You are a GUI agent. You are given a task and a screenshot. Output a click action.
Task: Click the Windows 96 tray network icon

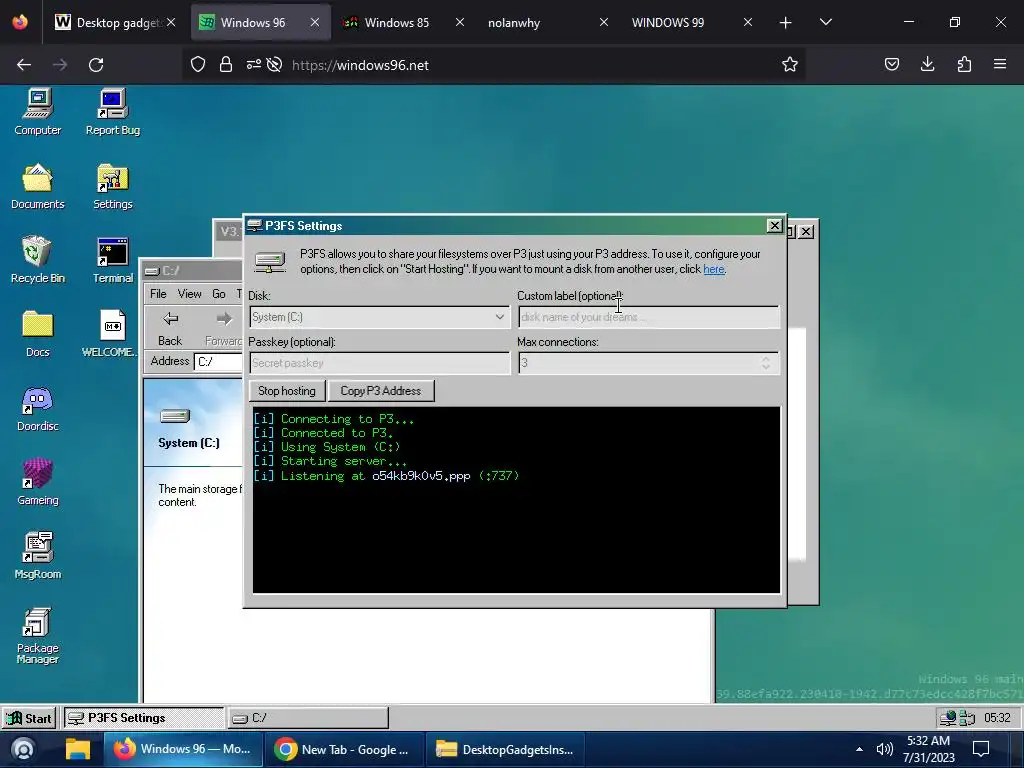948,718
